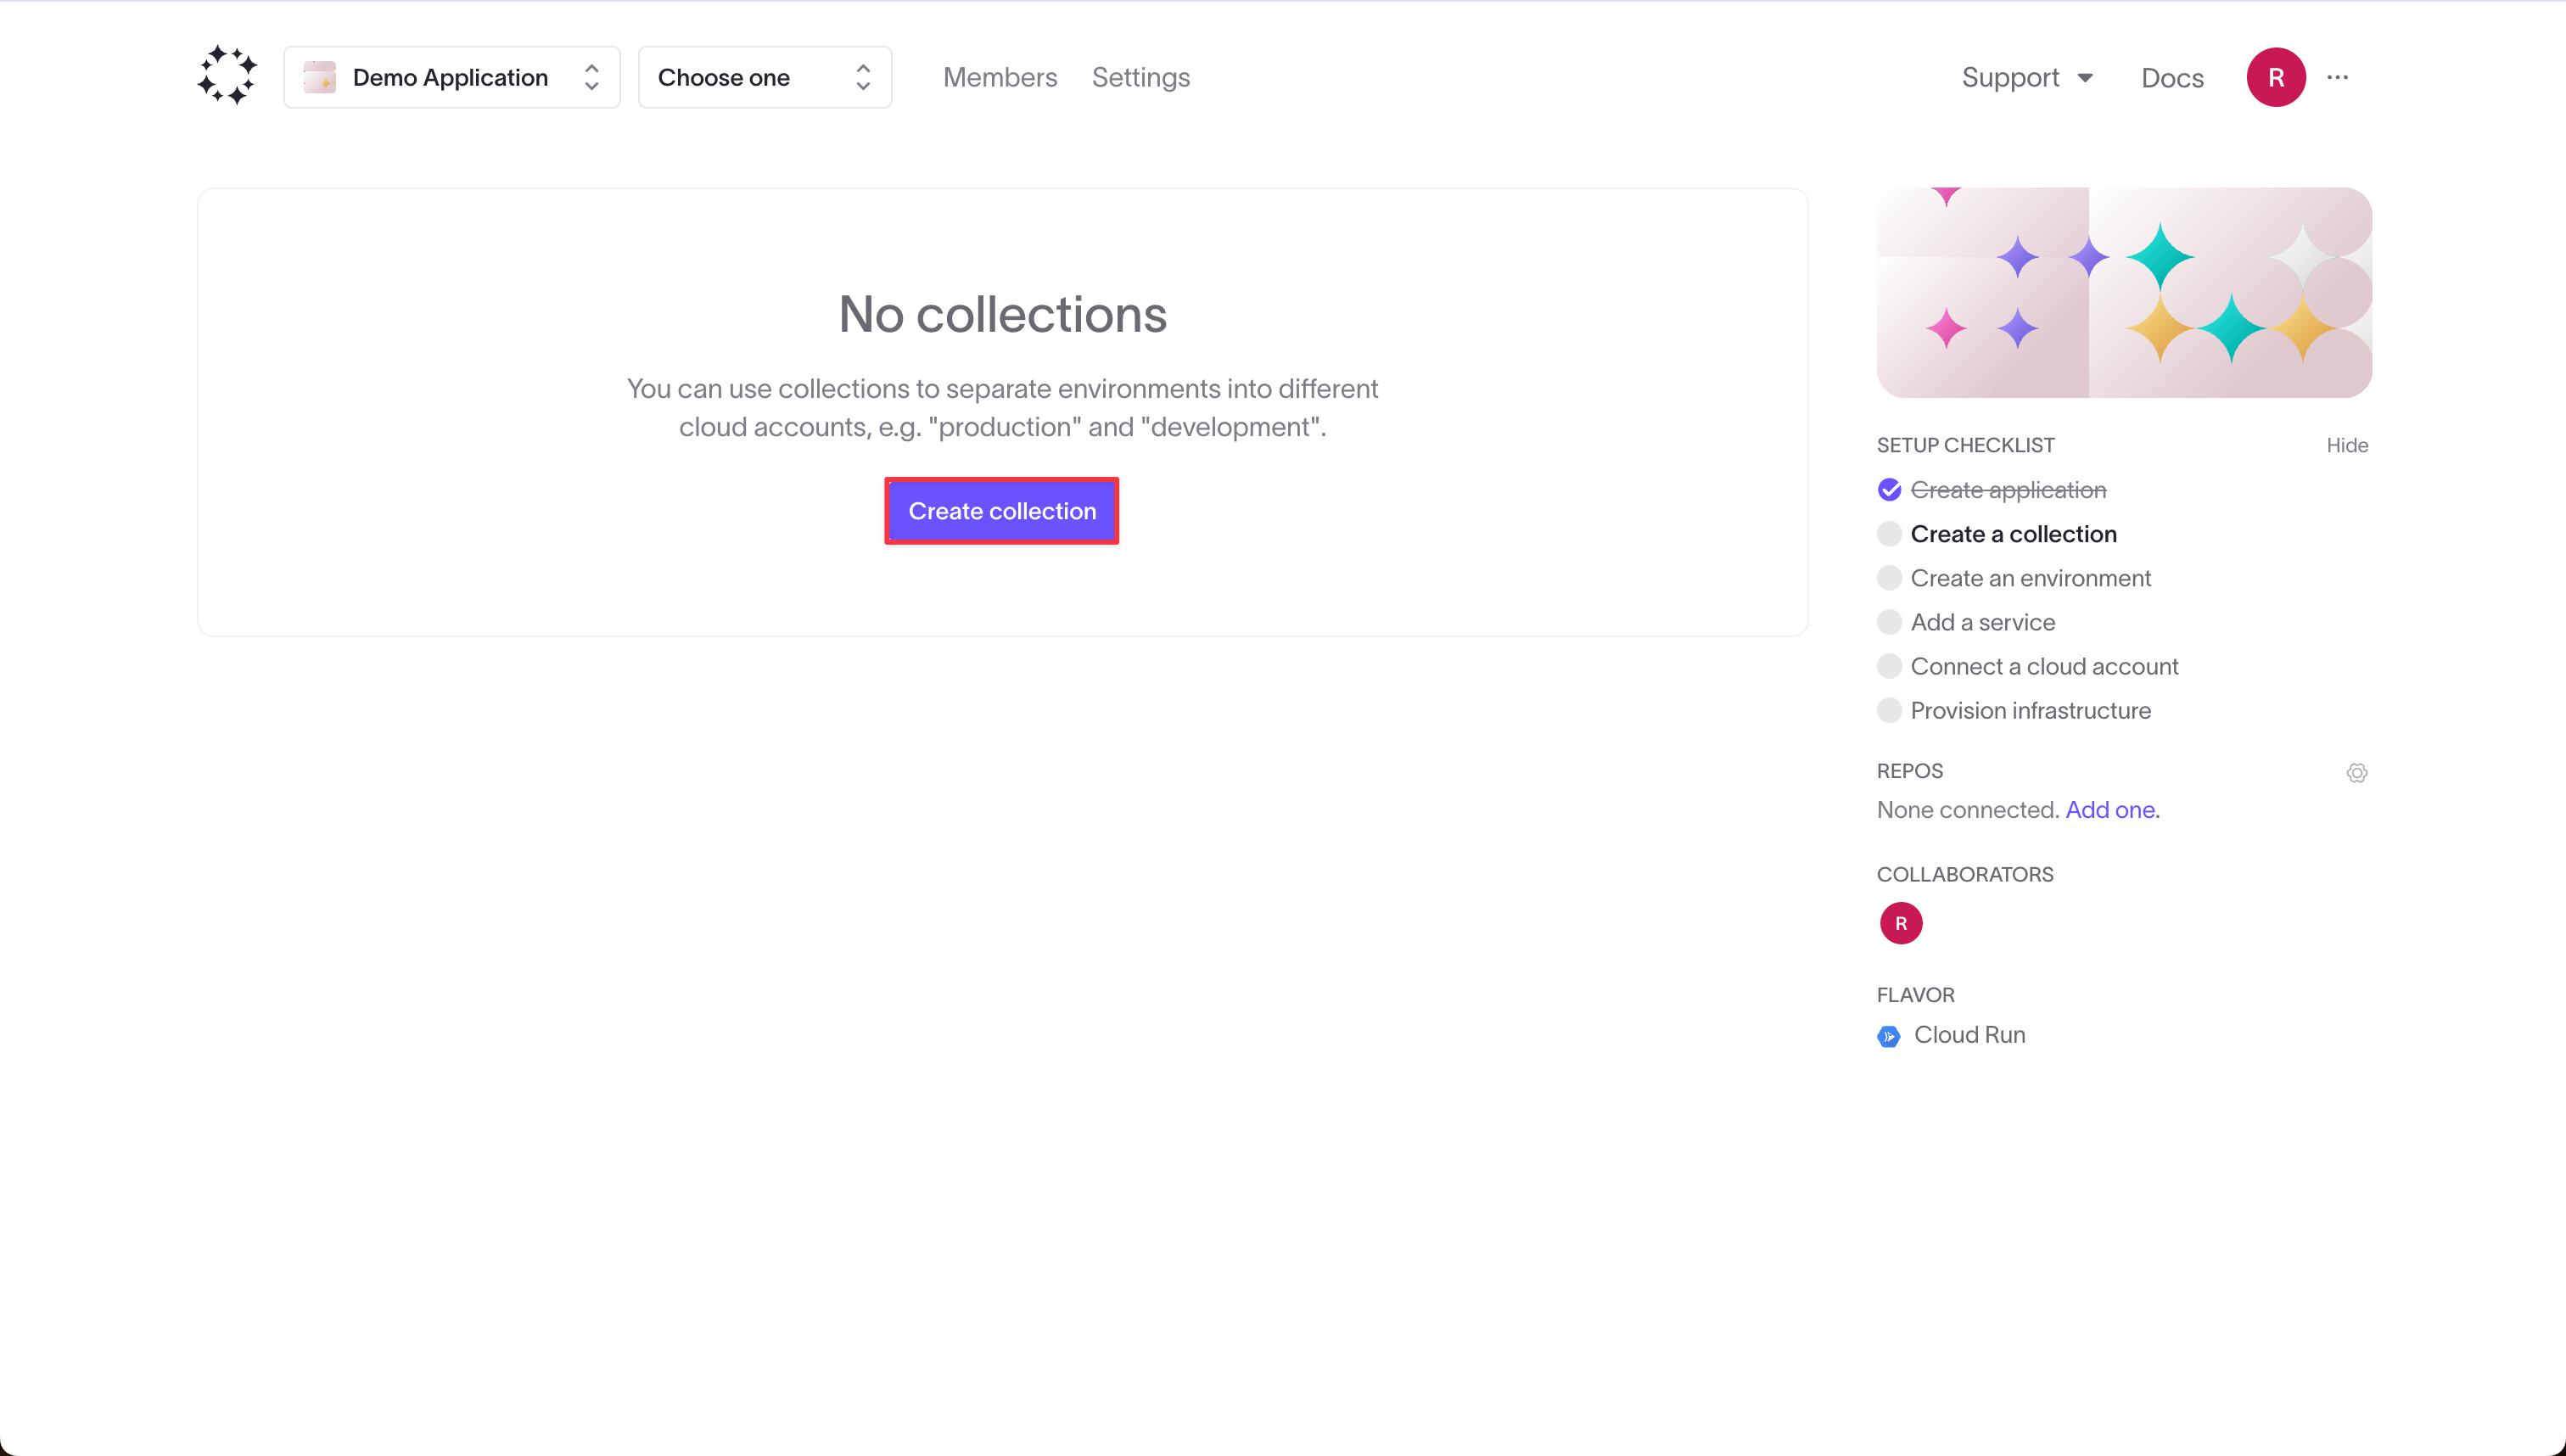Click the user avatar icon in COLLABORATORS
Viewport: 2566px width, 1456px height.
pyautogui.click(x=1900, y=922)
